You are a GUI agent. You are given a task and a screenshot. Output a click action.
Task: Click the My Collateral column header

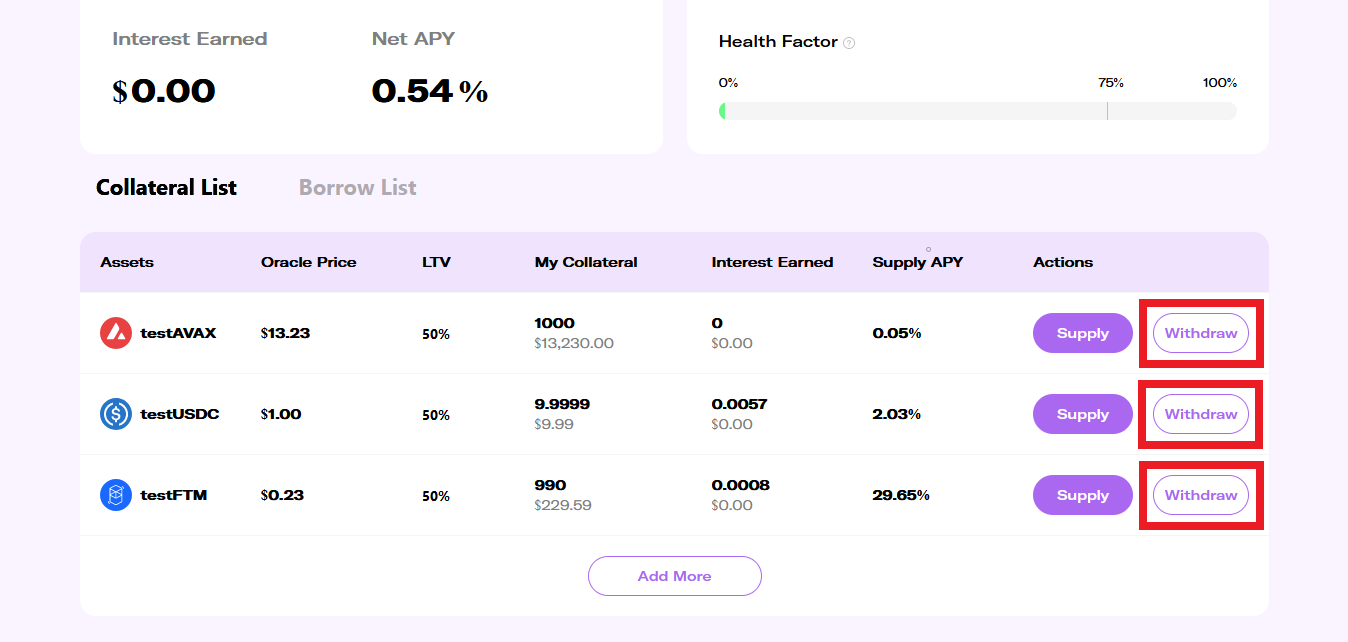(x=586, y=263)
